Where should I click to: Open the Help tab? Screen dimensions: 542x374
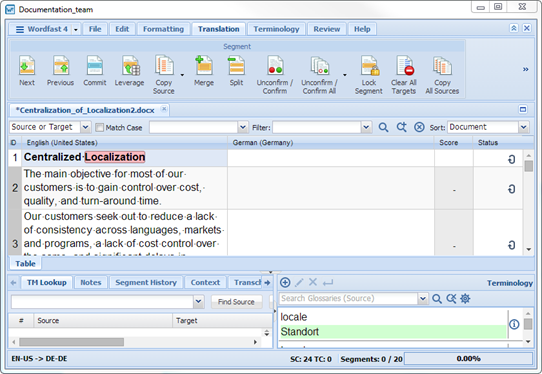(x=362, y=29)
